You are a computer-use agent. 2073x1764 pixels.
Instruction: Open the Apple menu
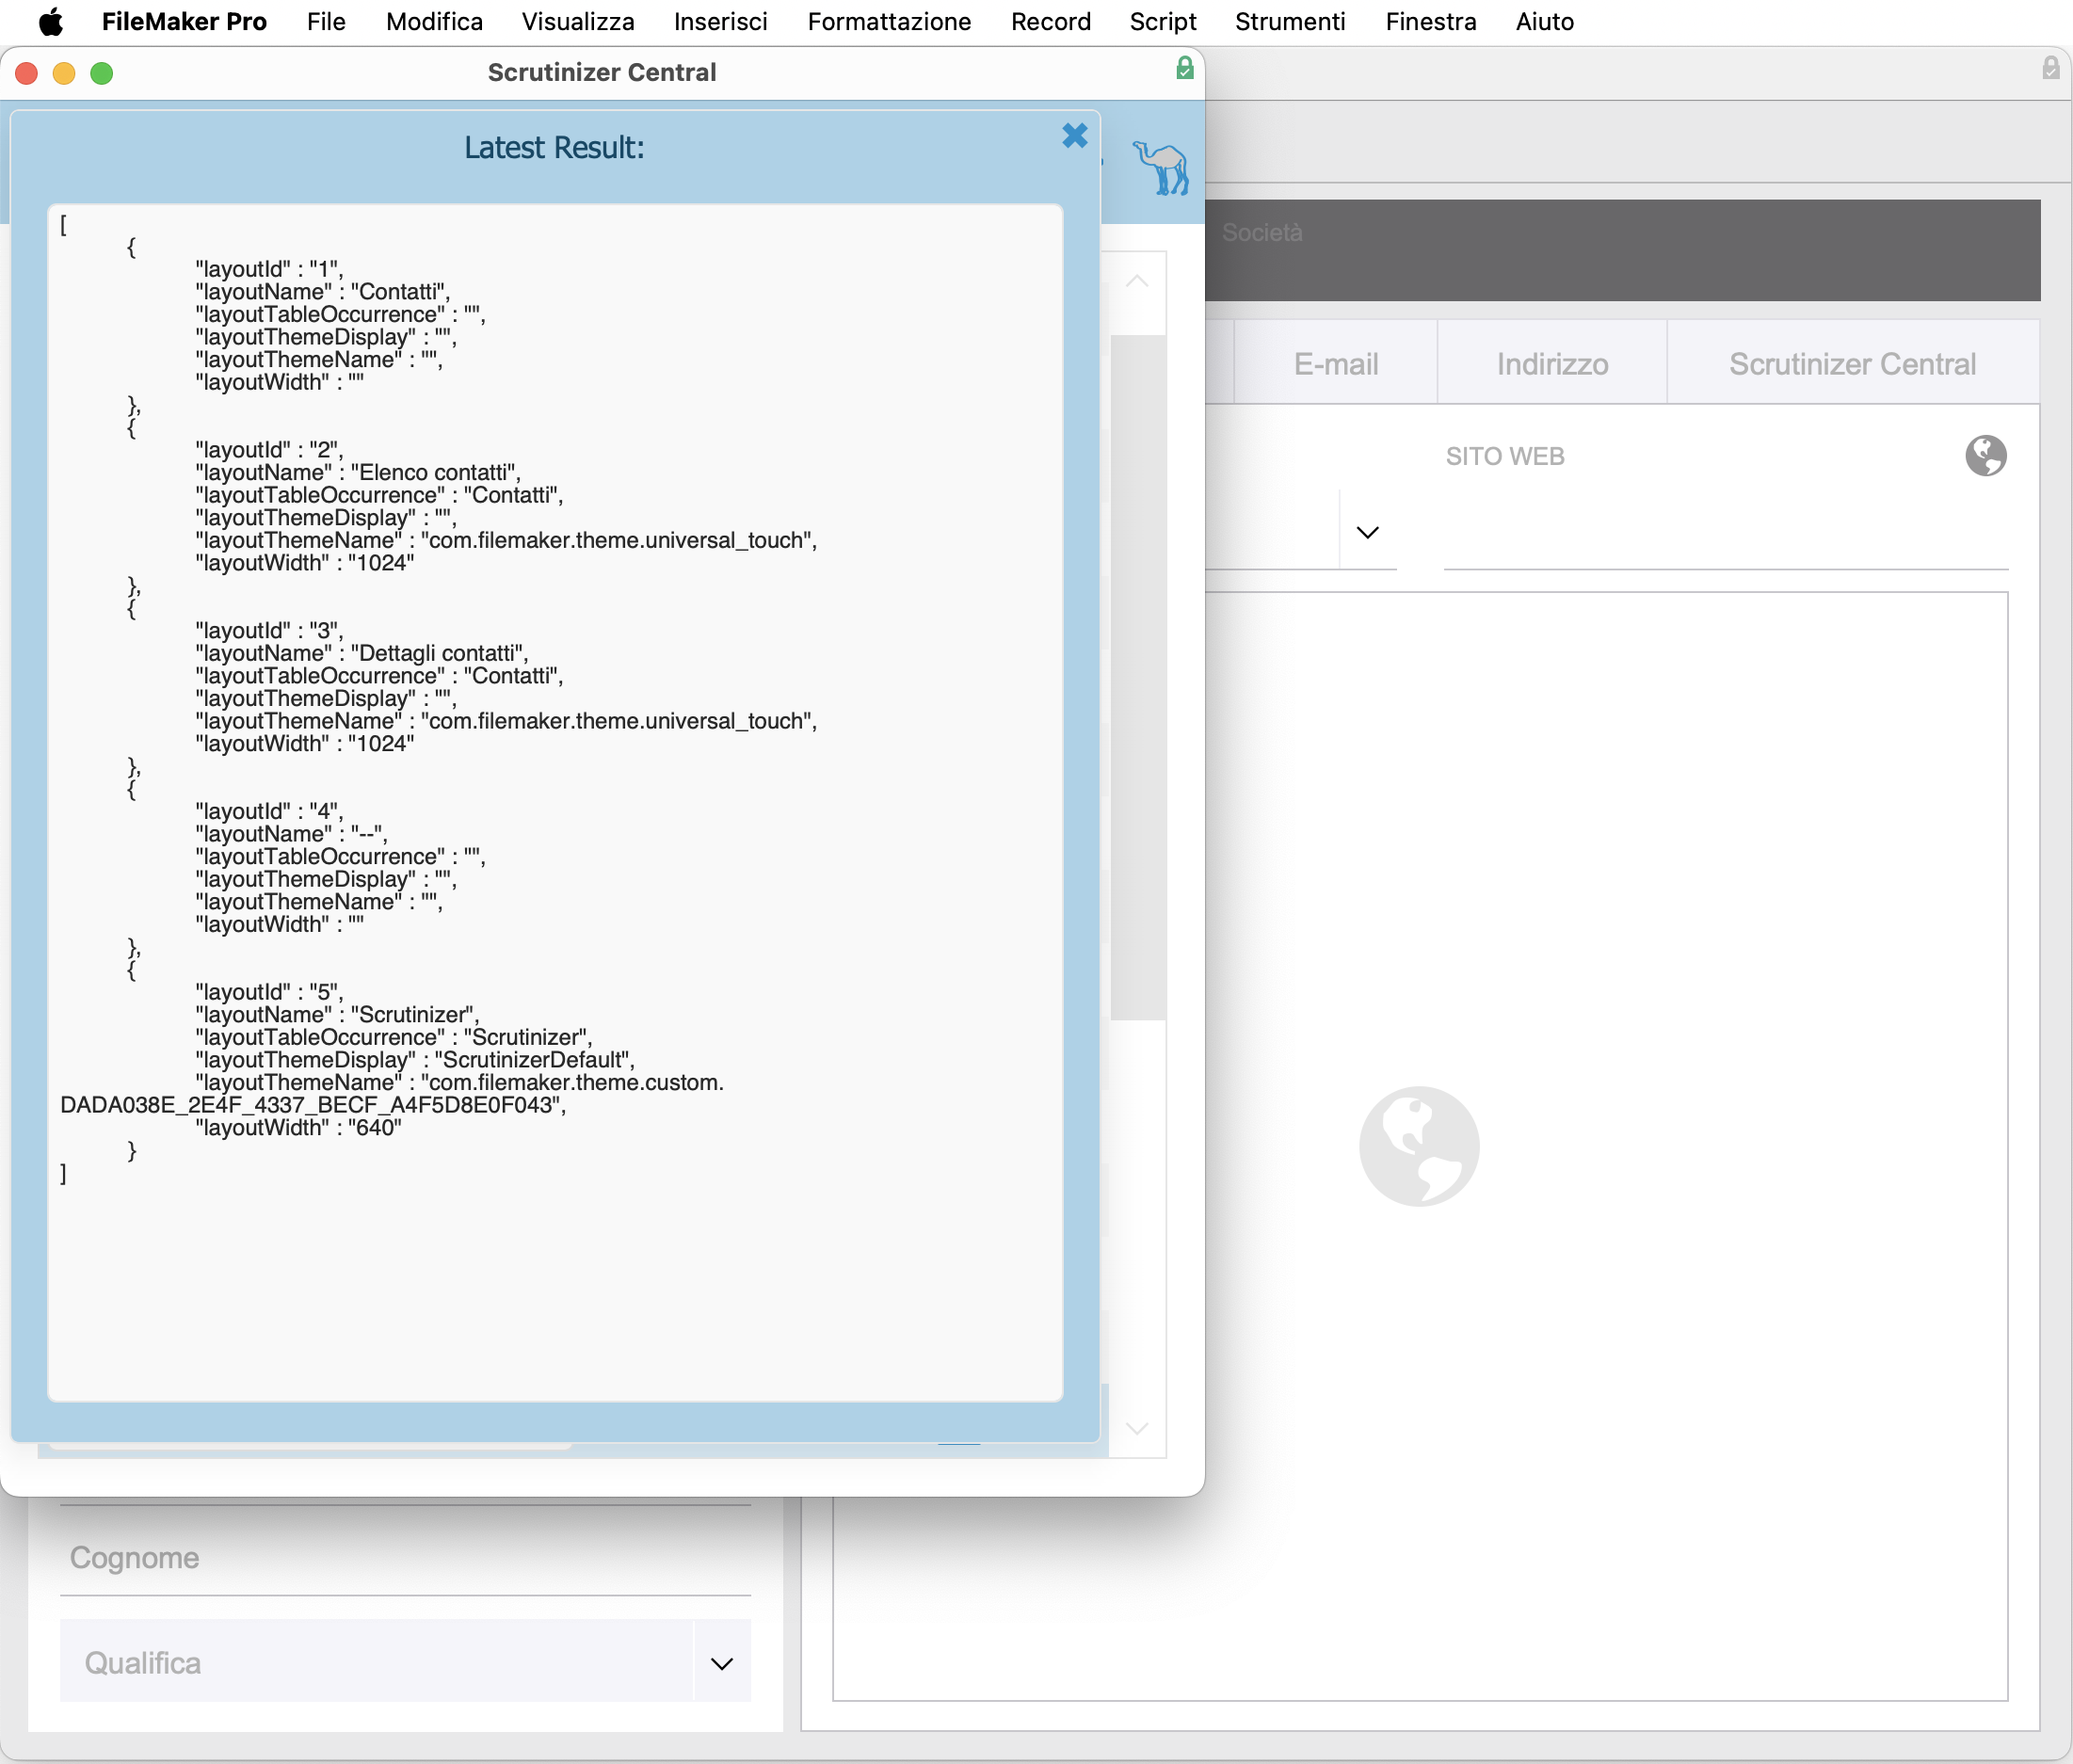tap(51, 22)
